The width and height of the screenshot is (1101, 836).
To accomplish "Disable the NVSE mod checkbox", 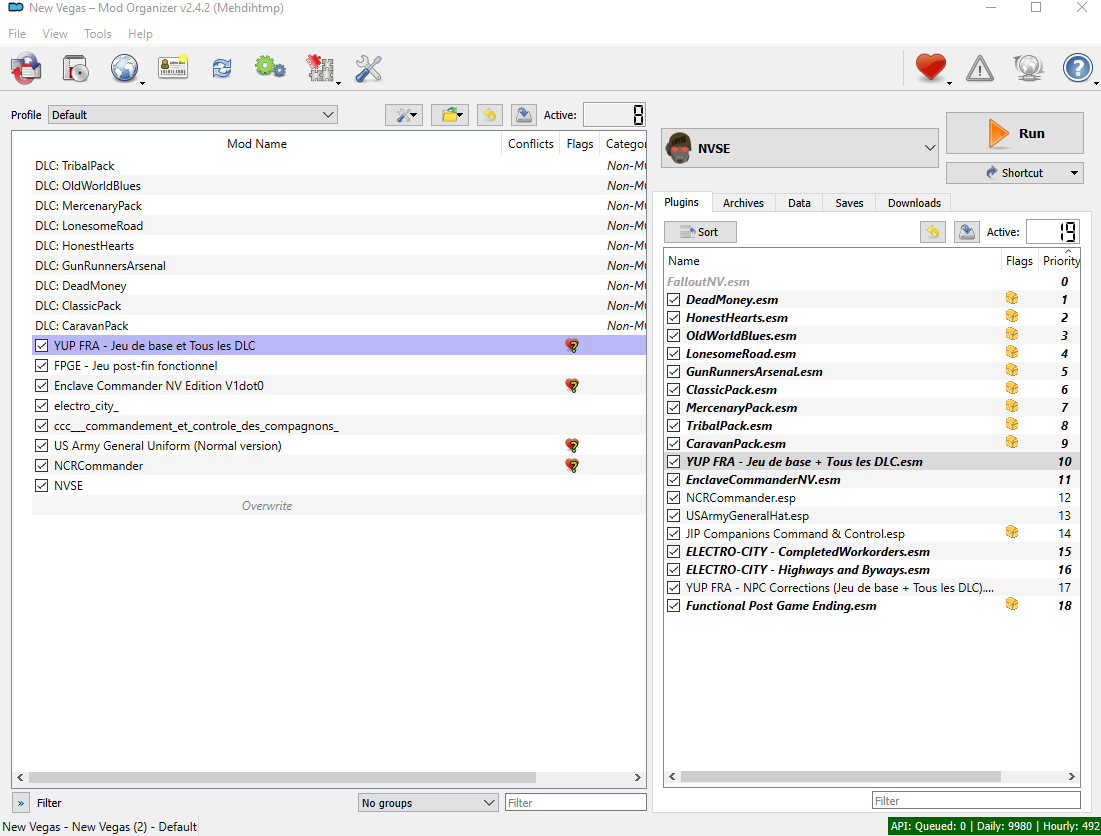I will [41, 486].
